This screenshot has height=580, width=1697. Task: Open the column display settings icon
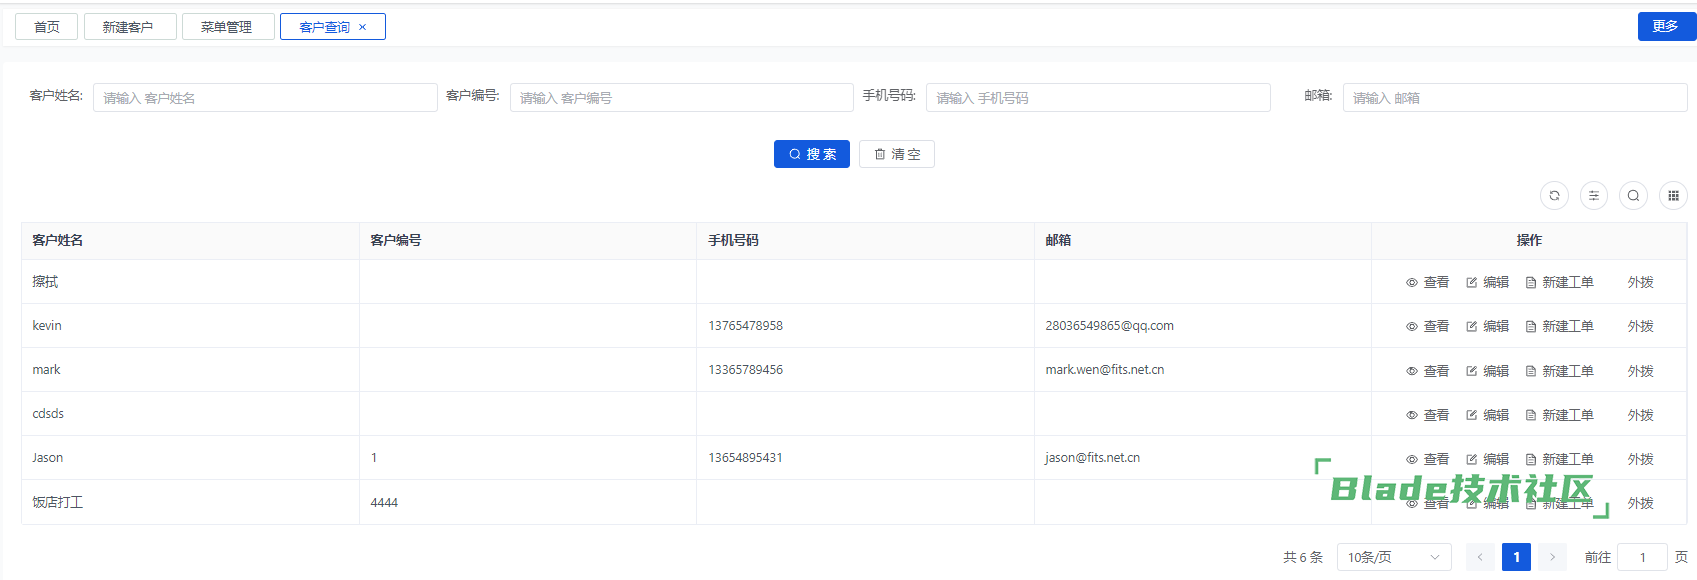[x=1594, y=196]
